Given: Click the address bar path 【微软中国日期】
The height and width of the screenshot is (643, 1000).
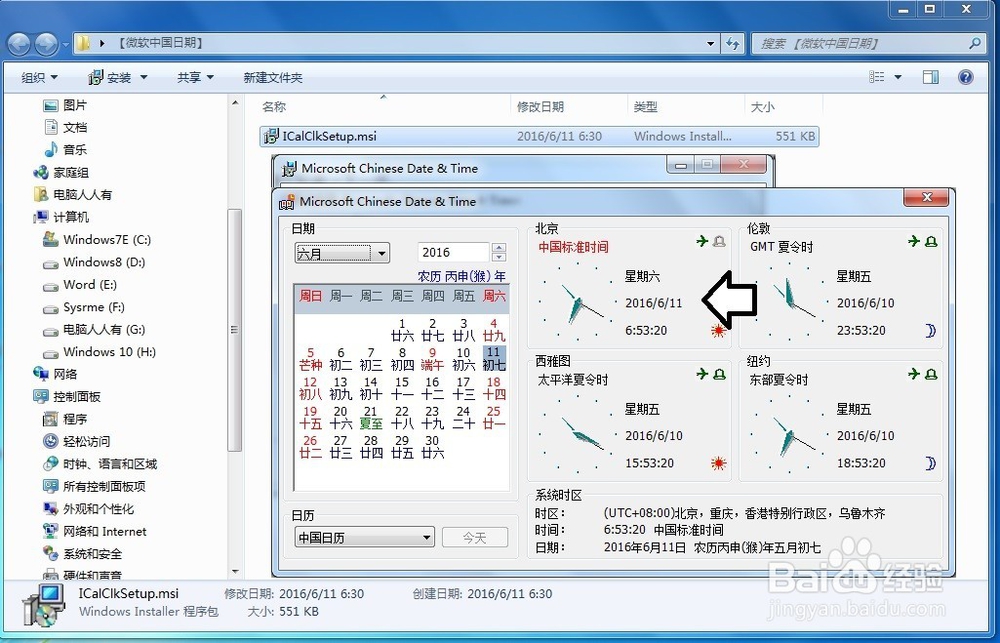Looking at the screenshot, I should [x=161, y=43].
